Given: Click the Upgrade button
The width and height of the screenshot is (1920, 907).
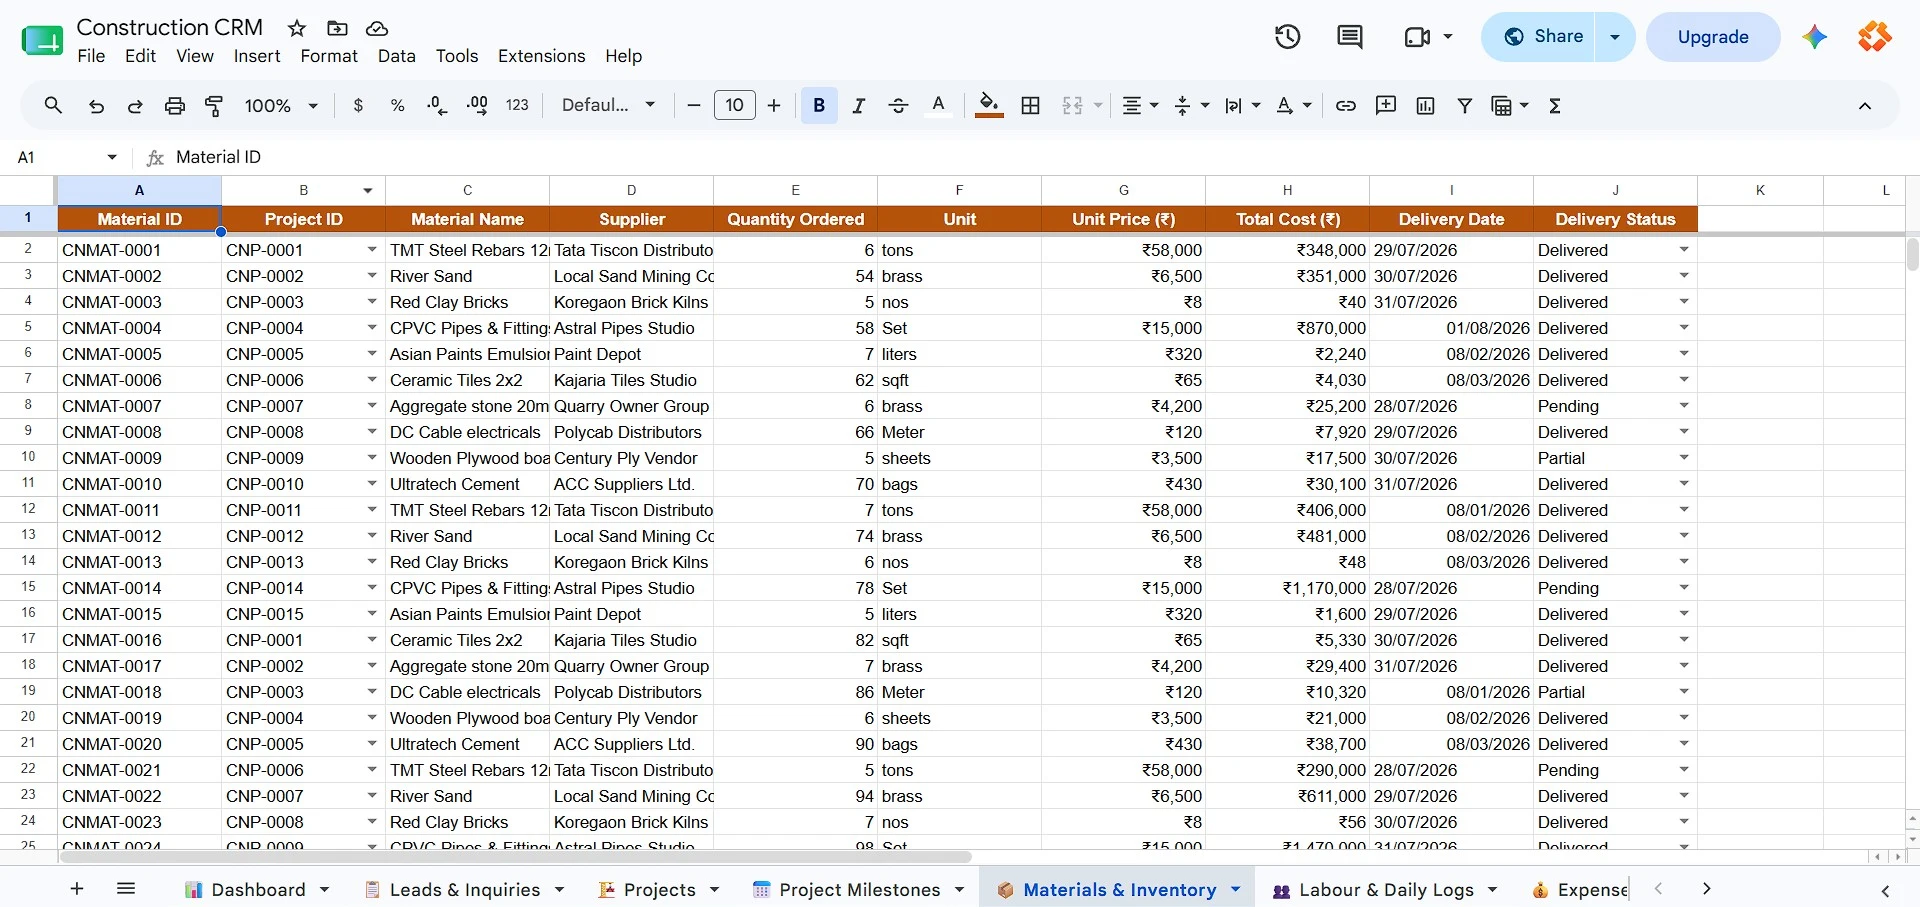Looking at the screenshot, I should (x=1713, y=37).
